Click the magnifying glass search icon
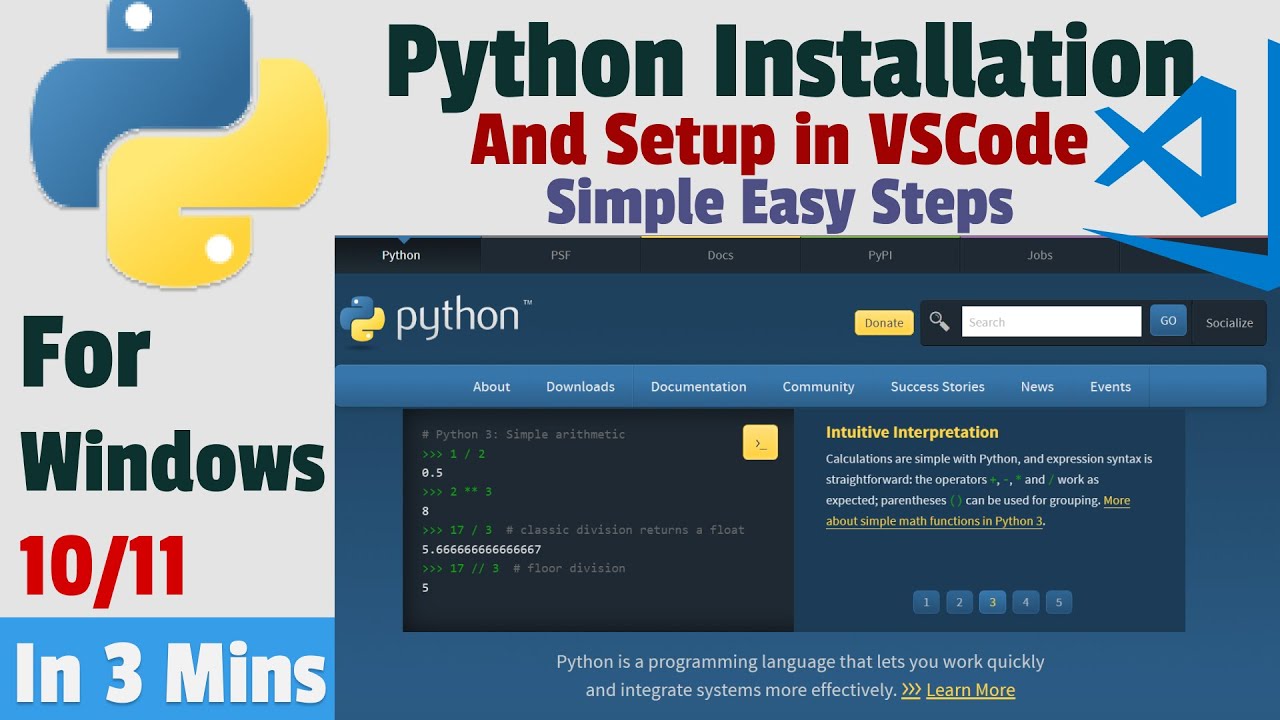Image resolution: width=1280 pixels, height=720 pixels. coord(939,321)
